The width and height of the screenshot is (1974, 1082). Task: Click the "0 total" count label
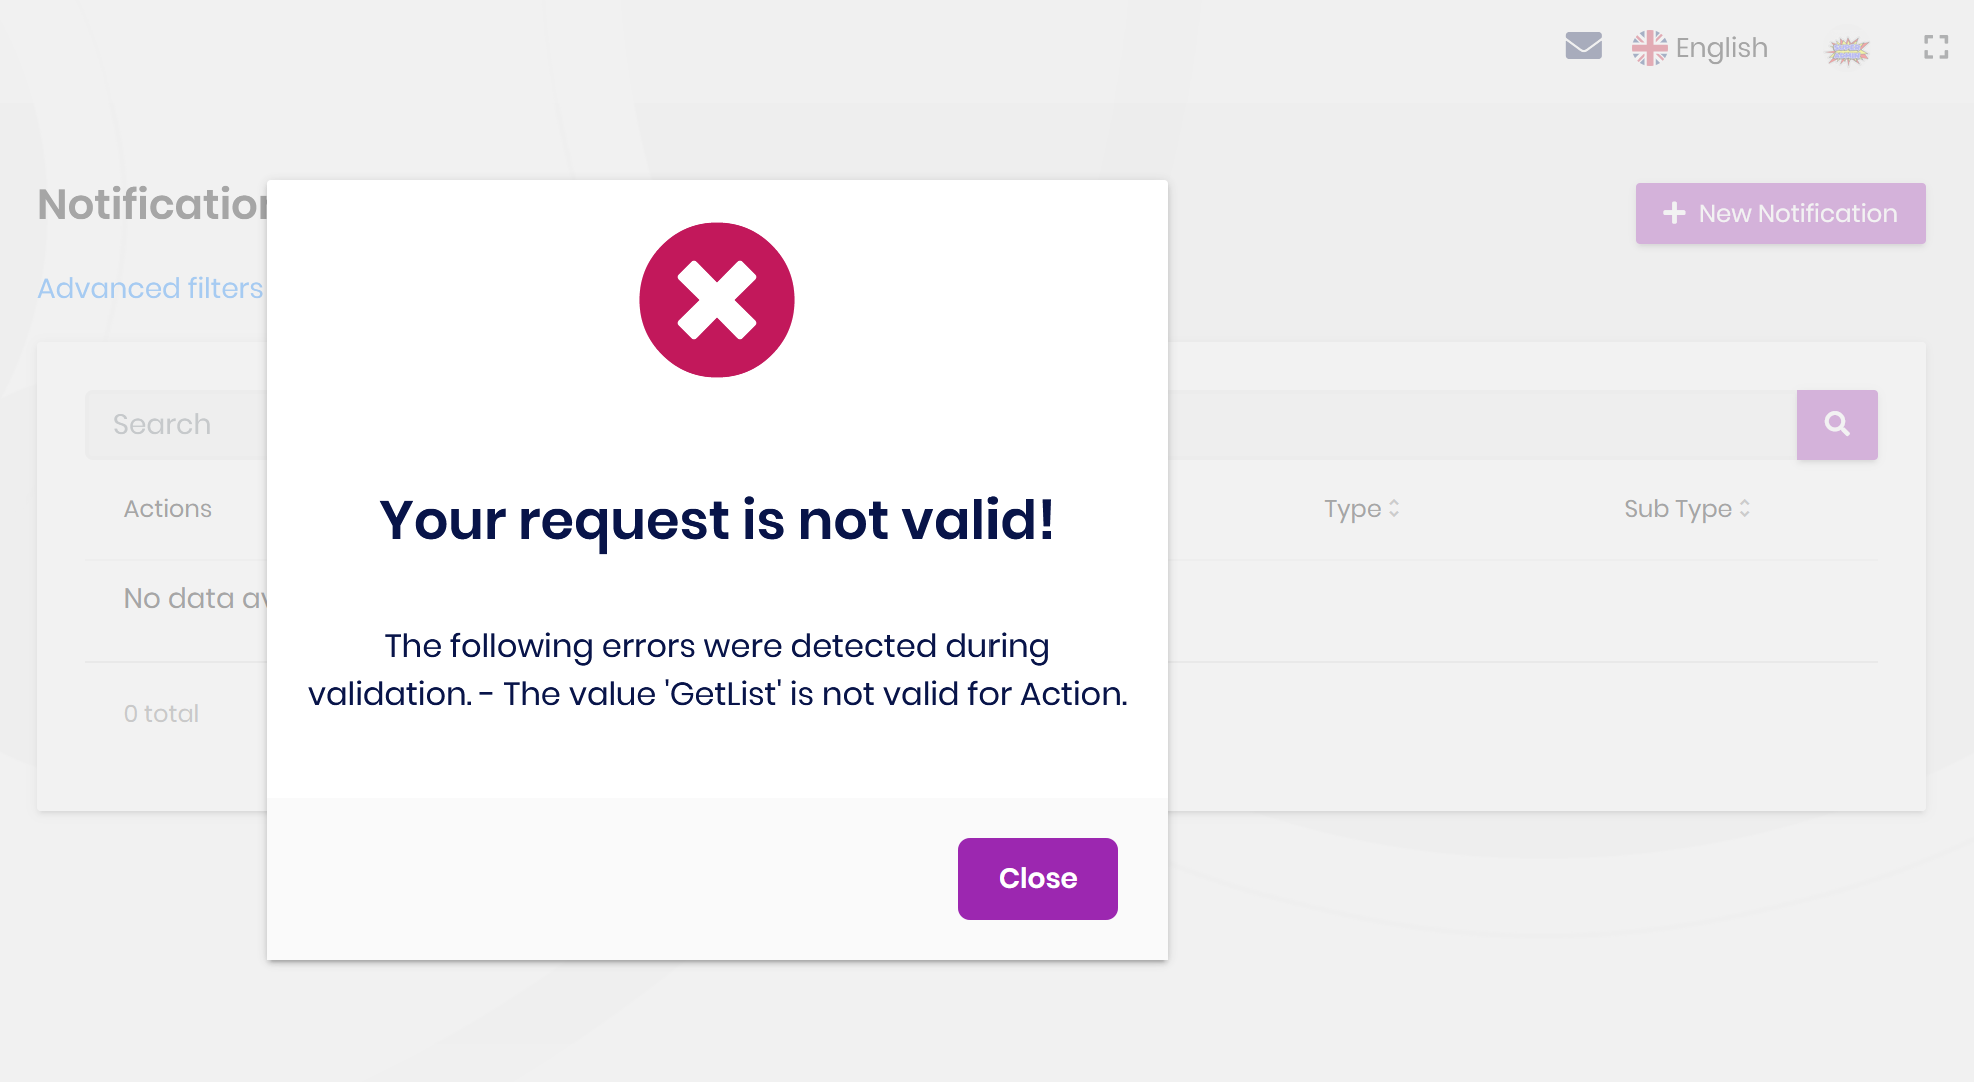tap(161, 713)
